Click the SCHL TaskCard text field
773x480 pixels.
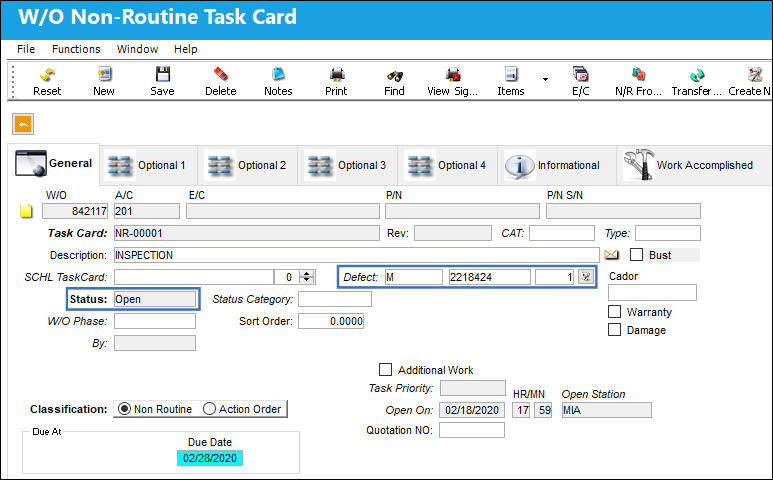[194, 277]
